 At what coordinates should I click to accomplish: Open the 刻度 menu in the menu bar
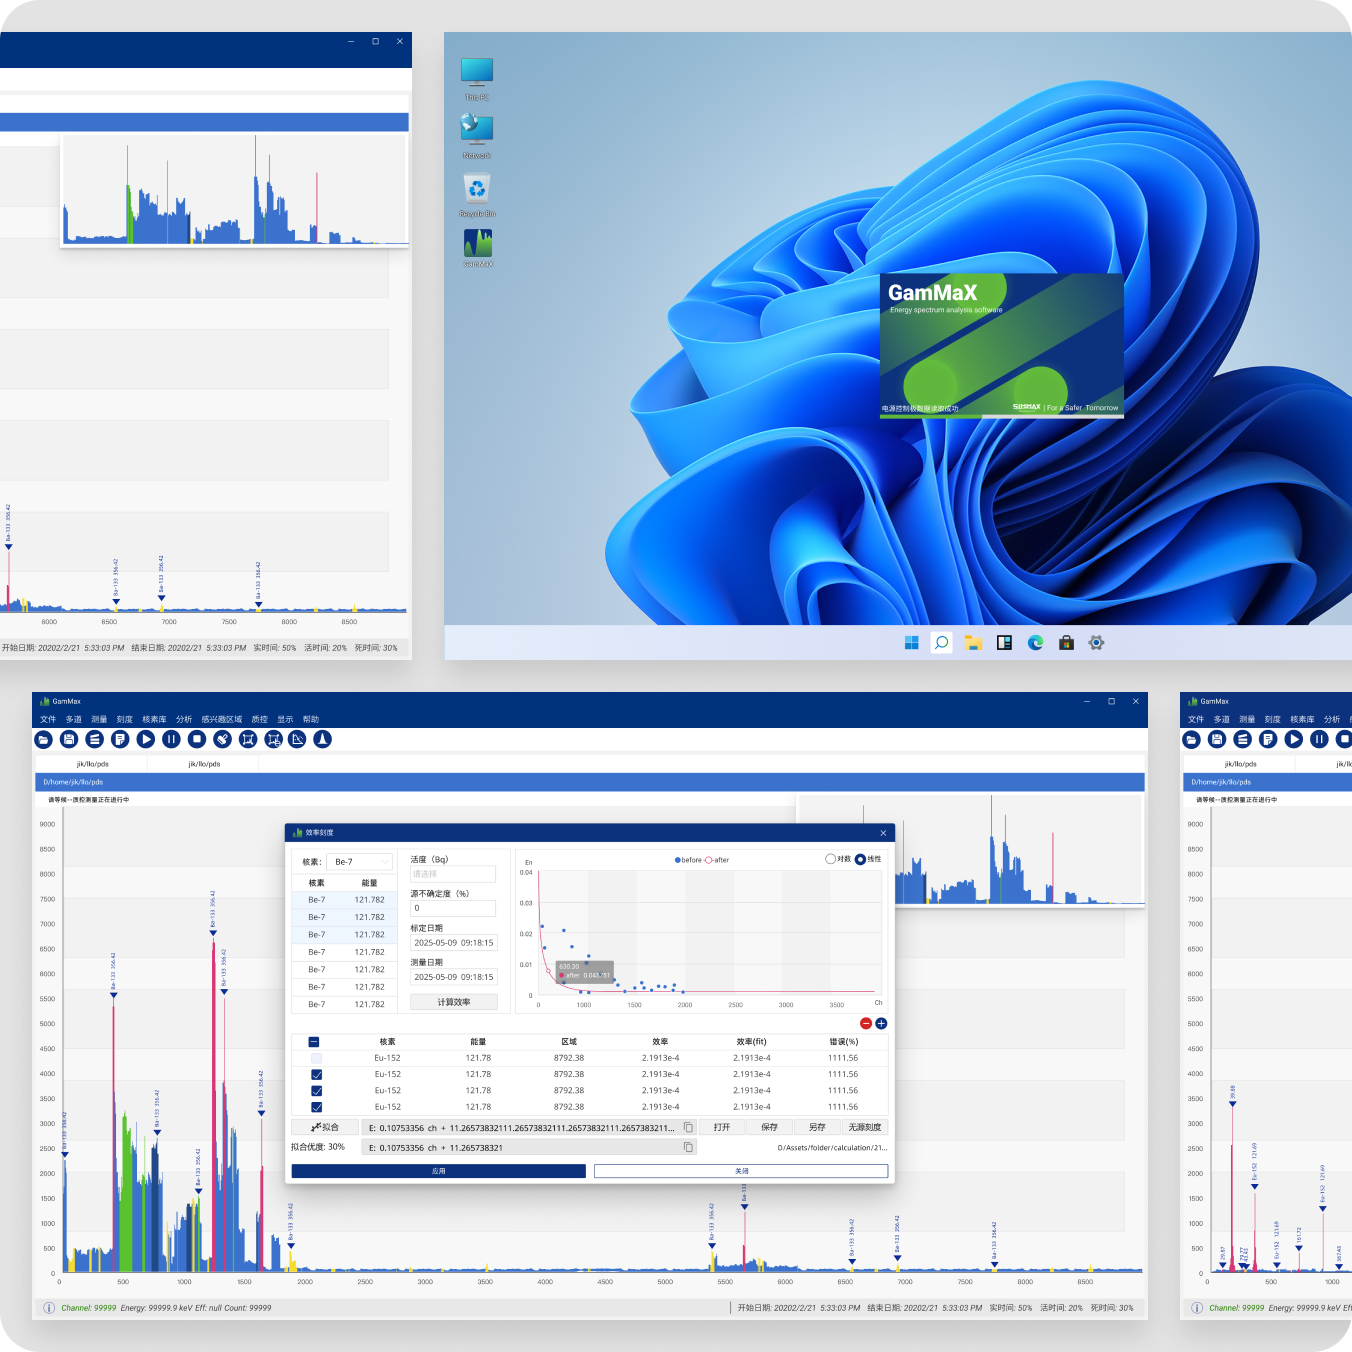[x=125, y=719]
